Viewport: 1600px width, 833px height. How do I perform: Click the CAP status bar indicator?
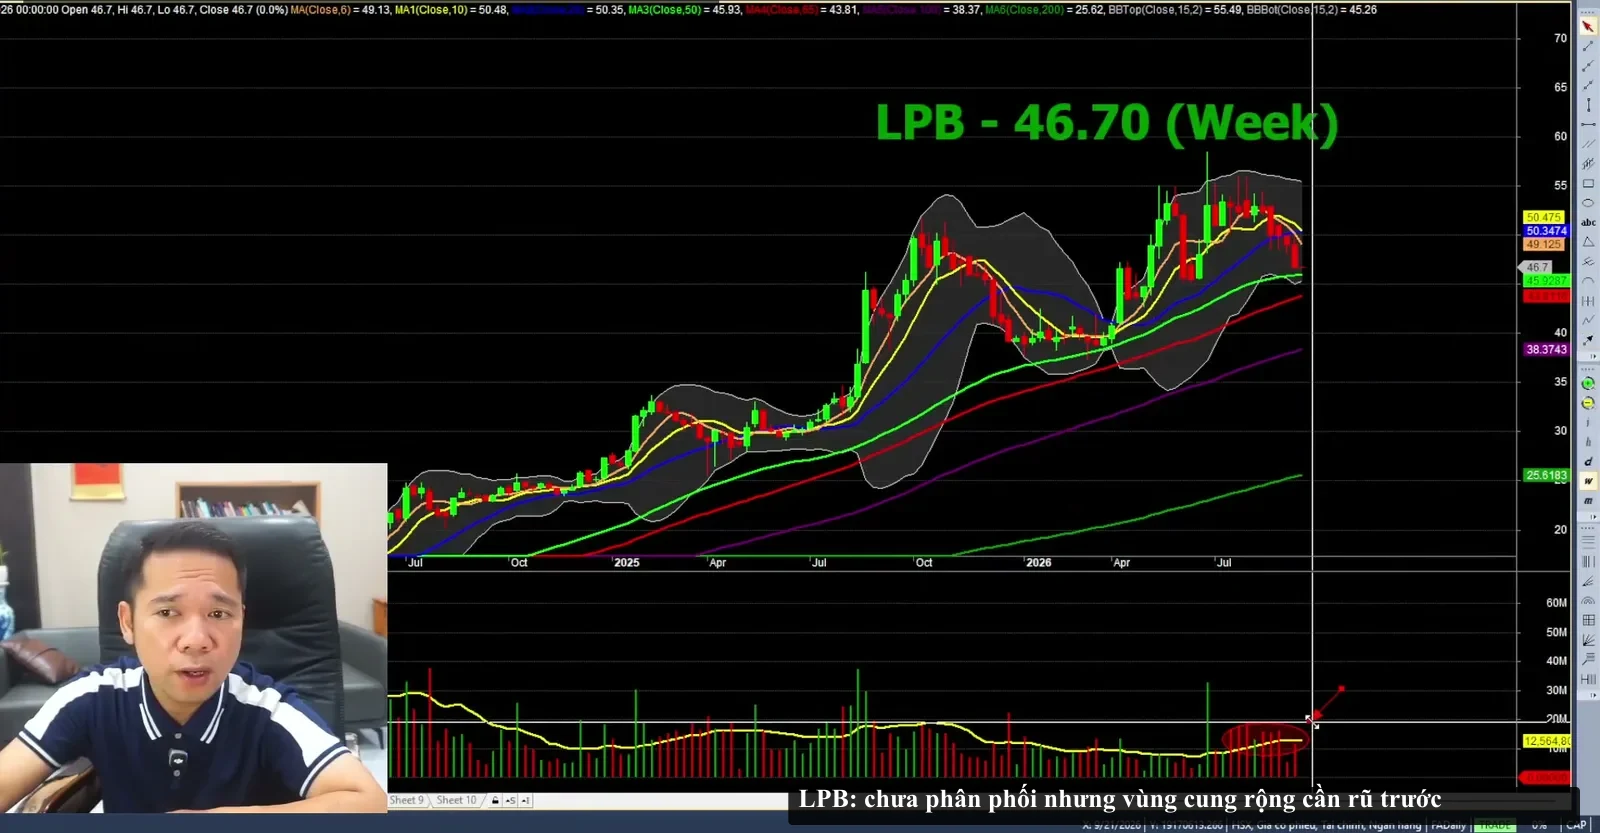(1576, 825)
